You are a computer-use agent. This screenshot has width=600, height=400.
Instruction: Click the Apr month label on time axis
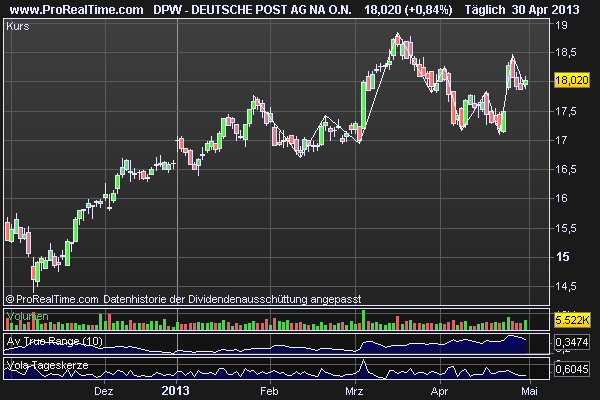coord(439,391)
